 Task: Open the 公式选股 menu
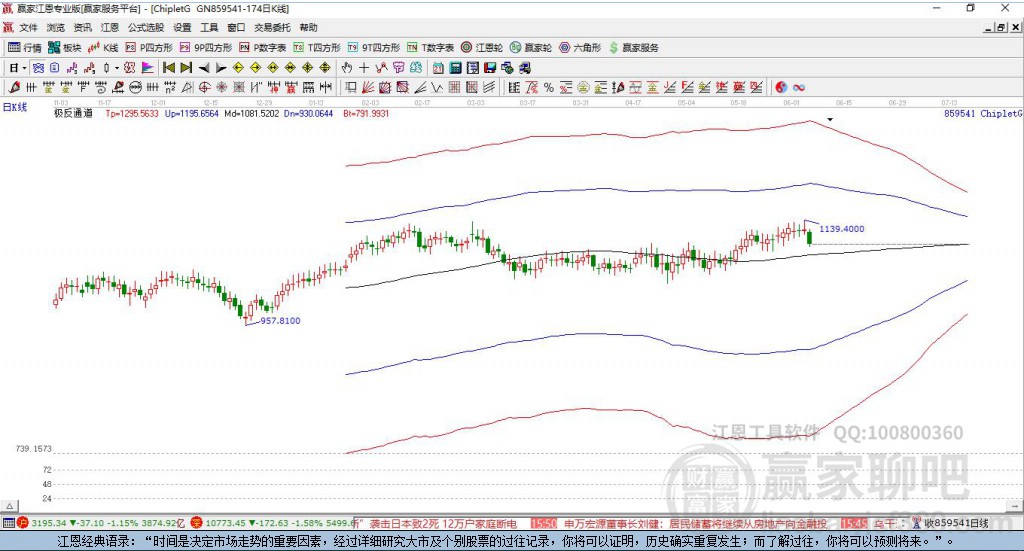point(146,27)
